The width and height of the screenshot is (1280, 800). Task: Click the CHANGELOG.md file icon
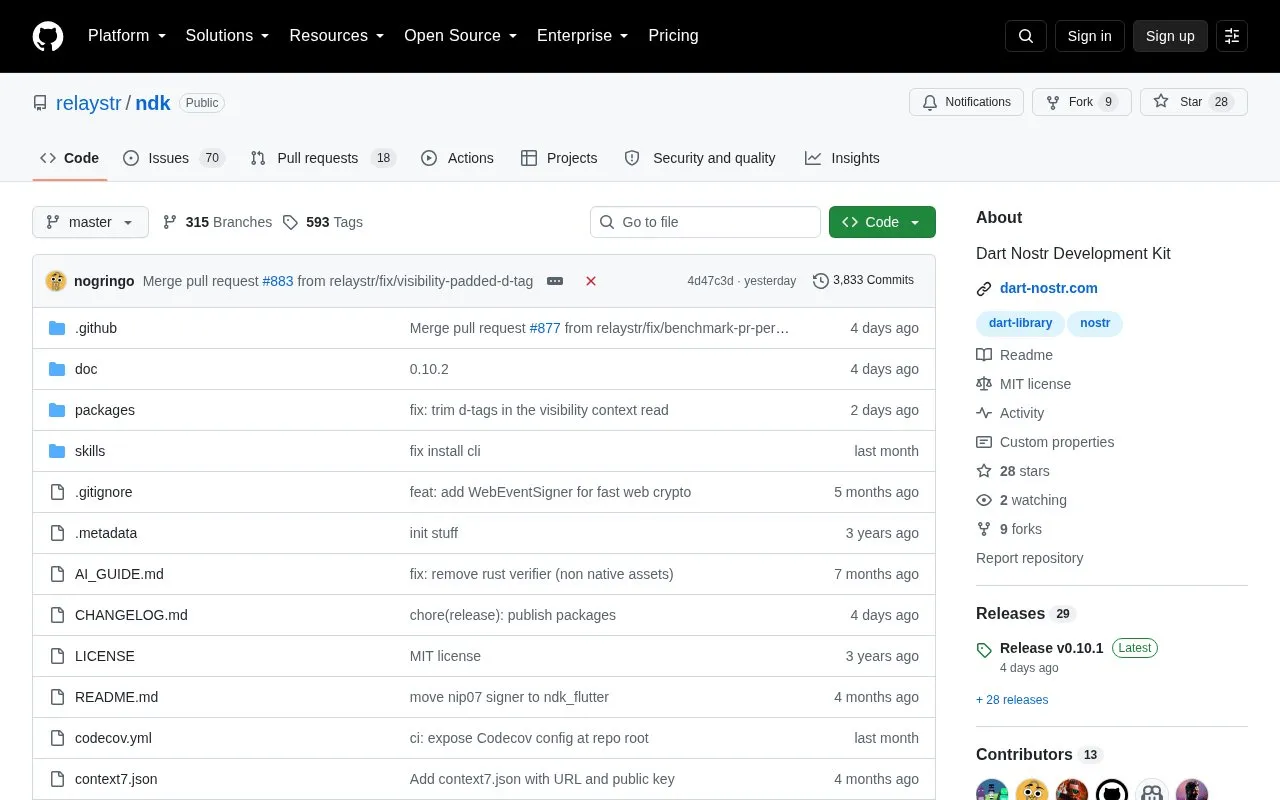[x=57, y=615]
